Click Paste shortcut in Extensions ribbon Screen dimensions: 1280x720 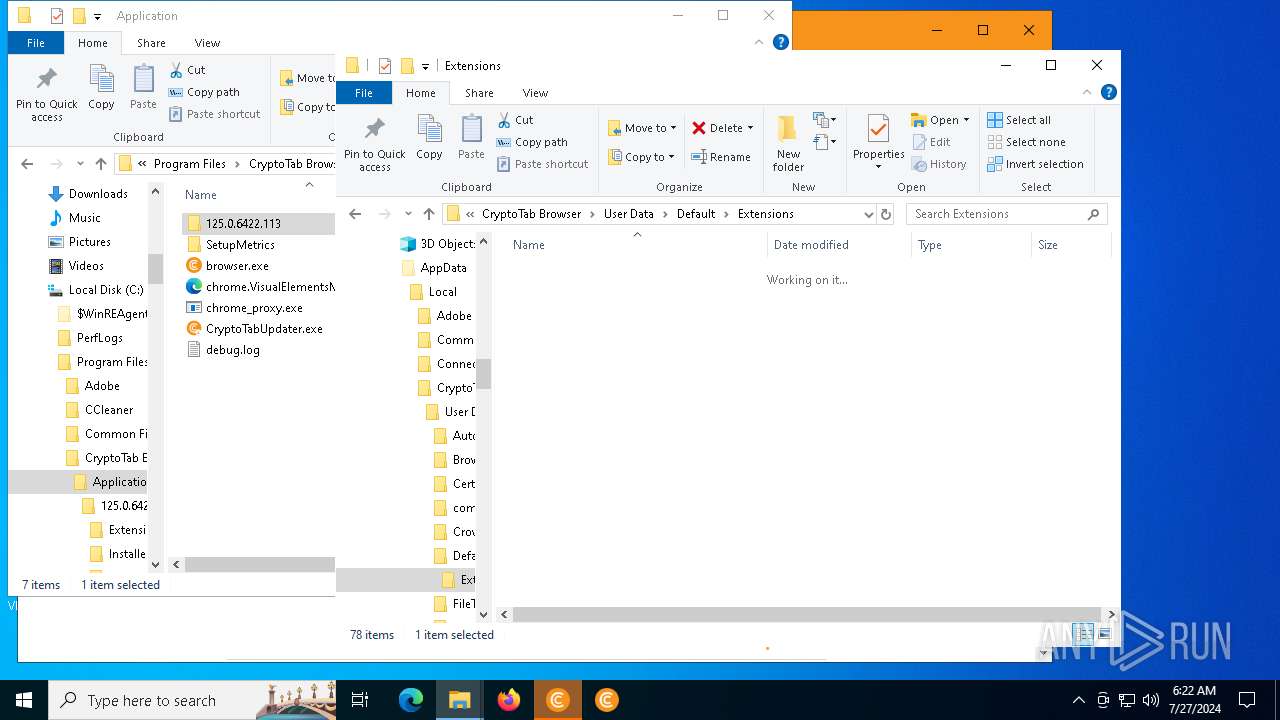coord(542,164)
